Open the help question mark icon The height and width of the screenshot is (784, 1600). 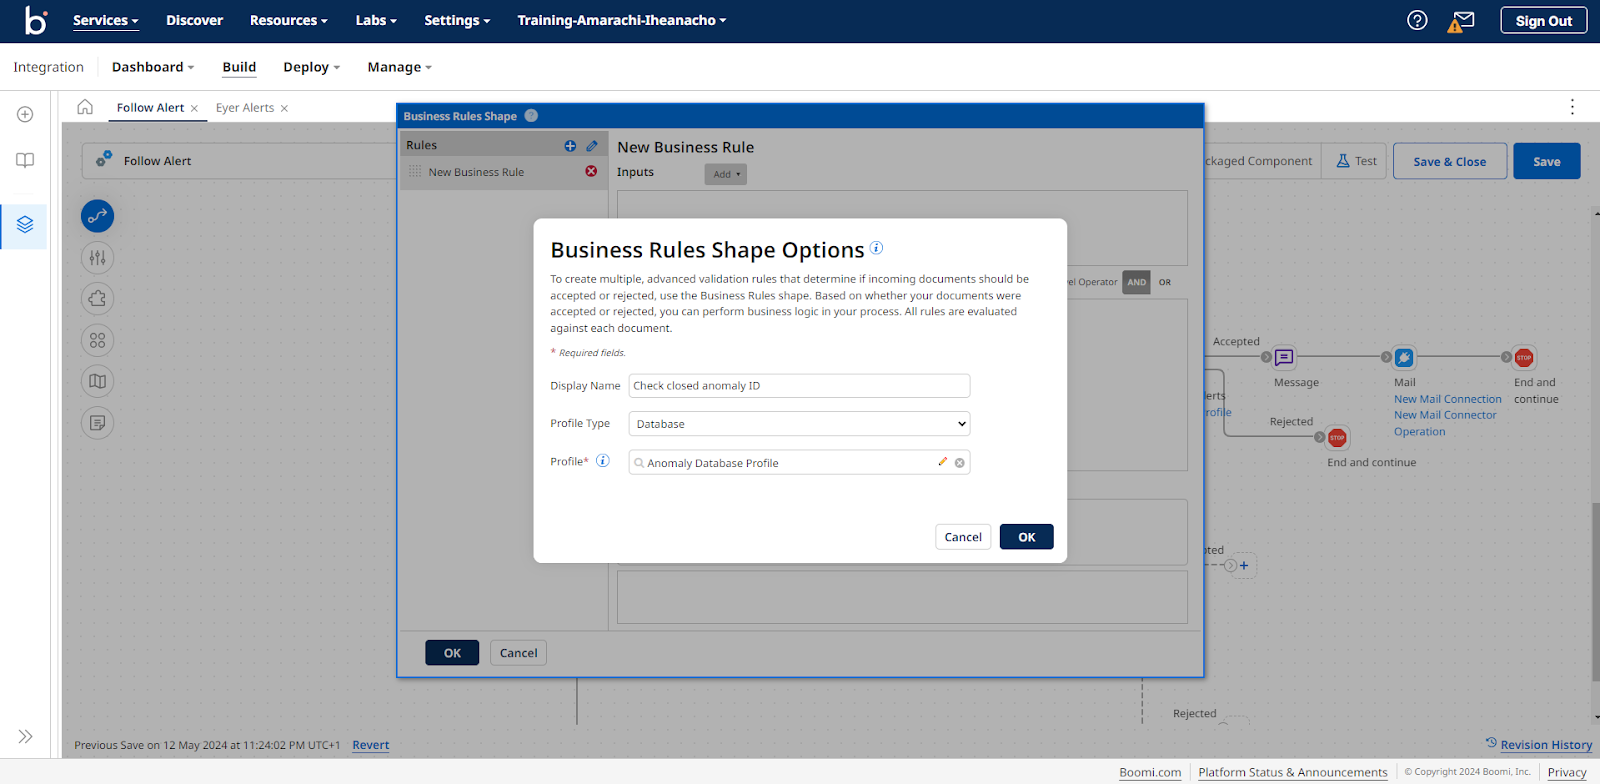pyautogui.click(x=1417, y=20)
